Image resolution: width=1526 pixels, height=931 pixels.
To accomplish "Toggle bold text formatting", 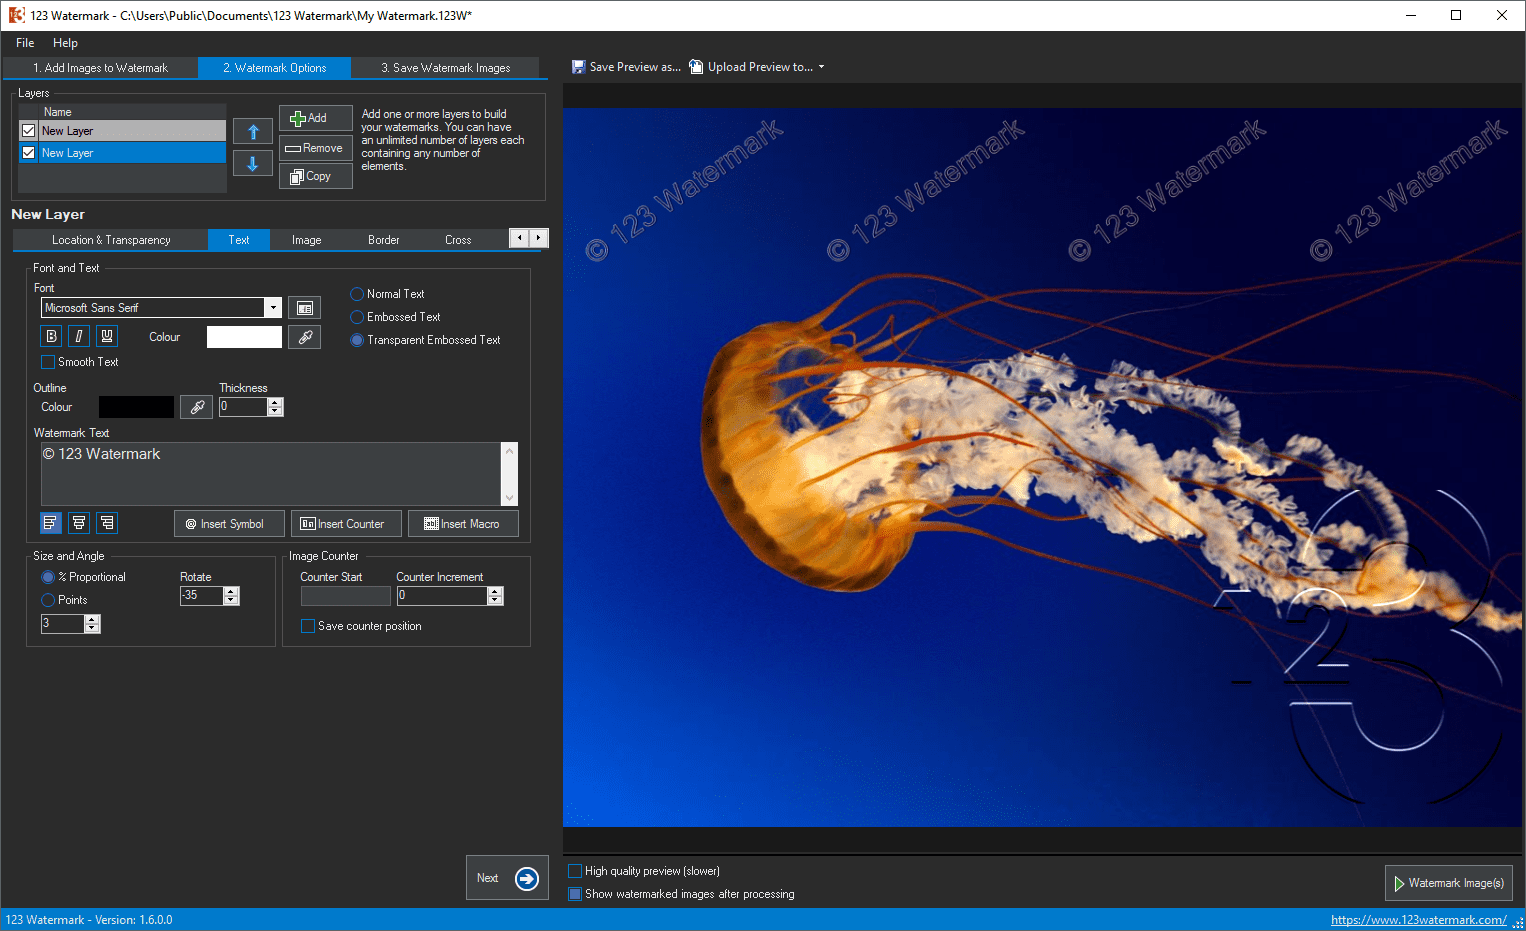I will [x=52, y=336].
